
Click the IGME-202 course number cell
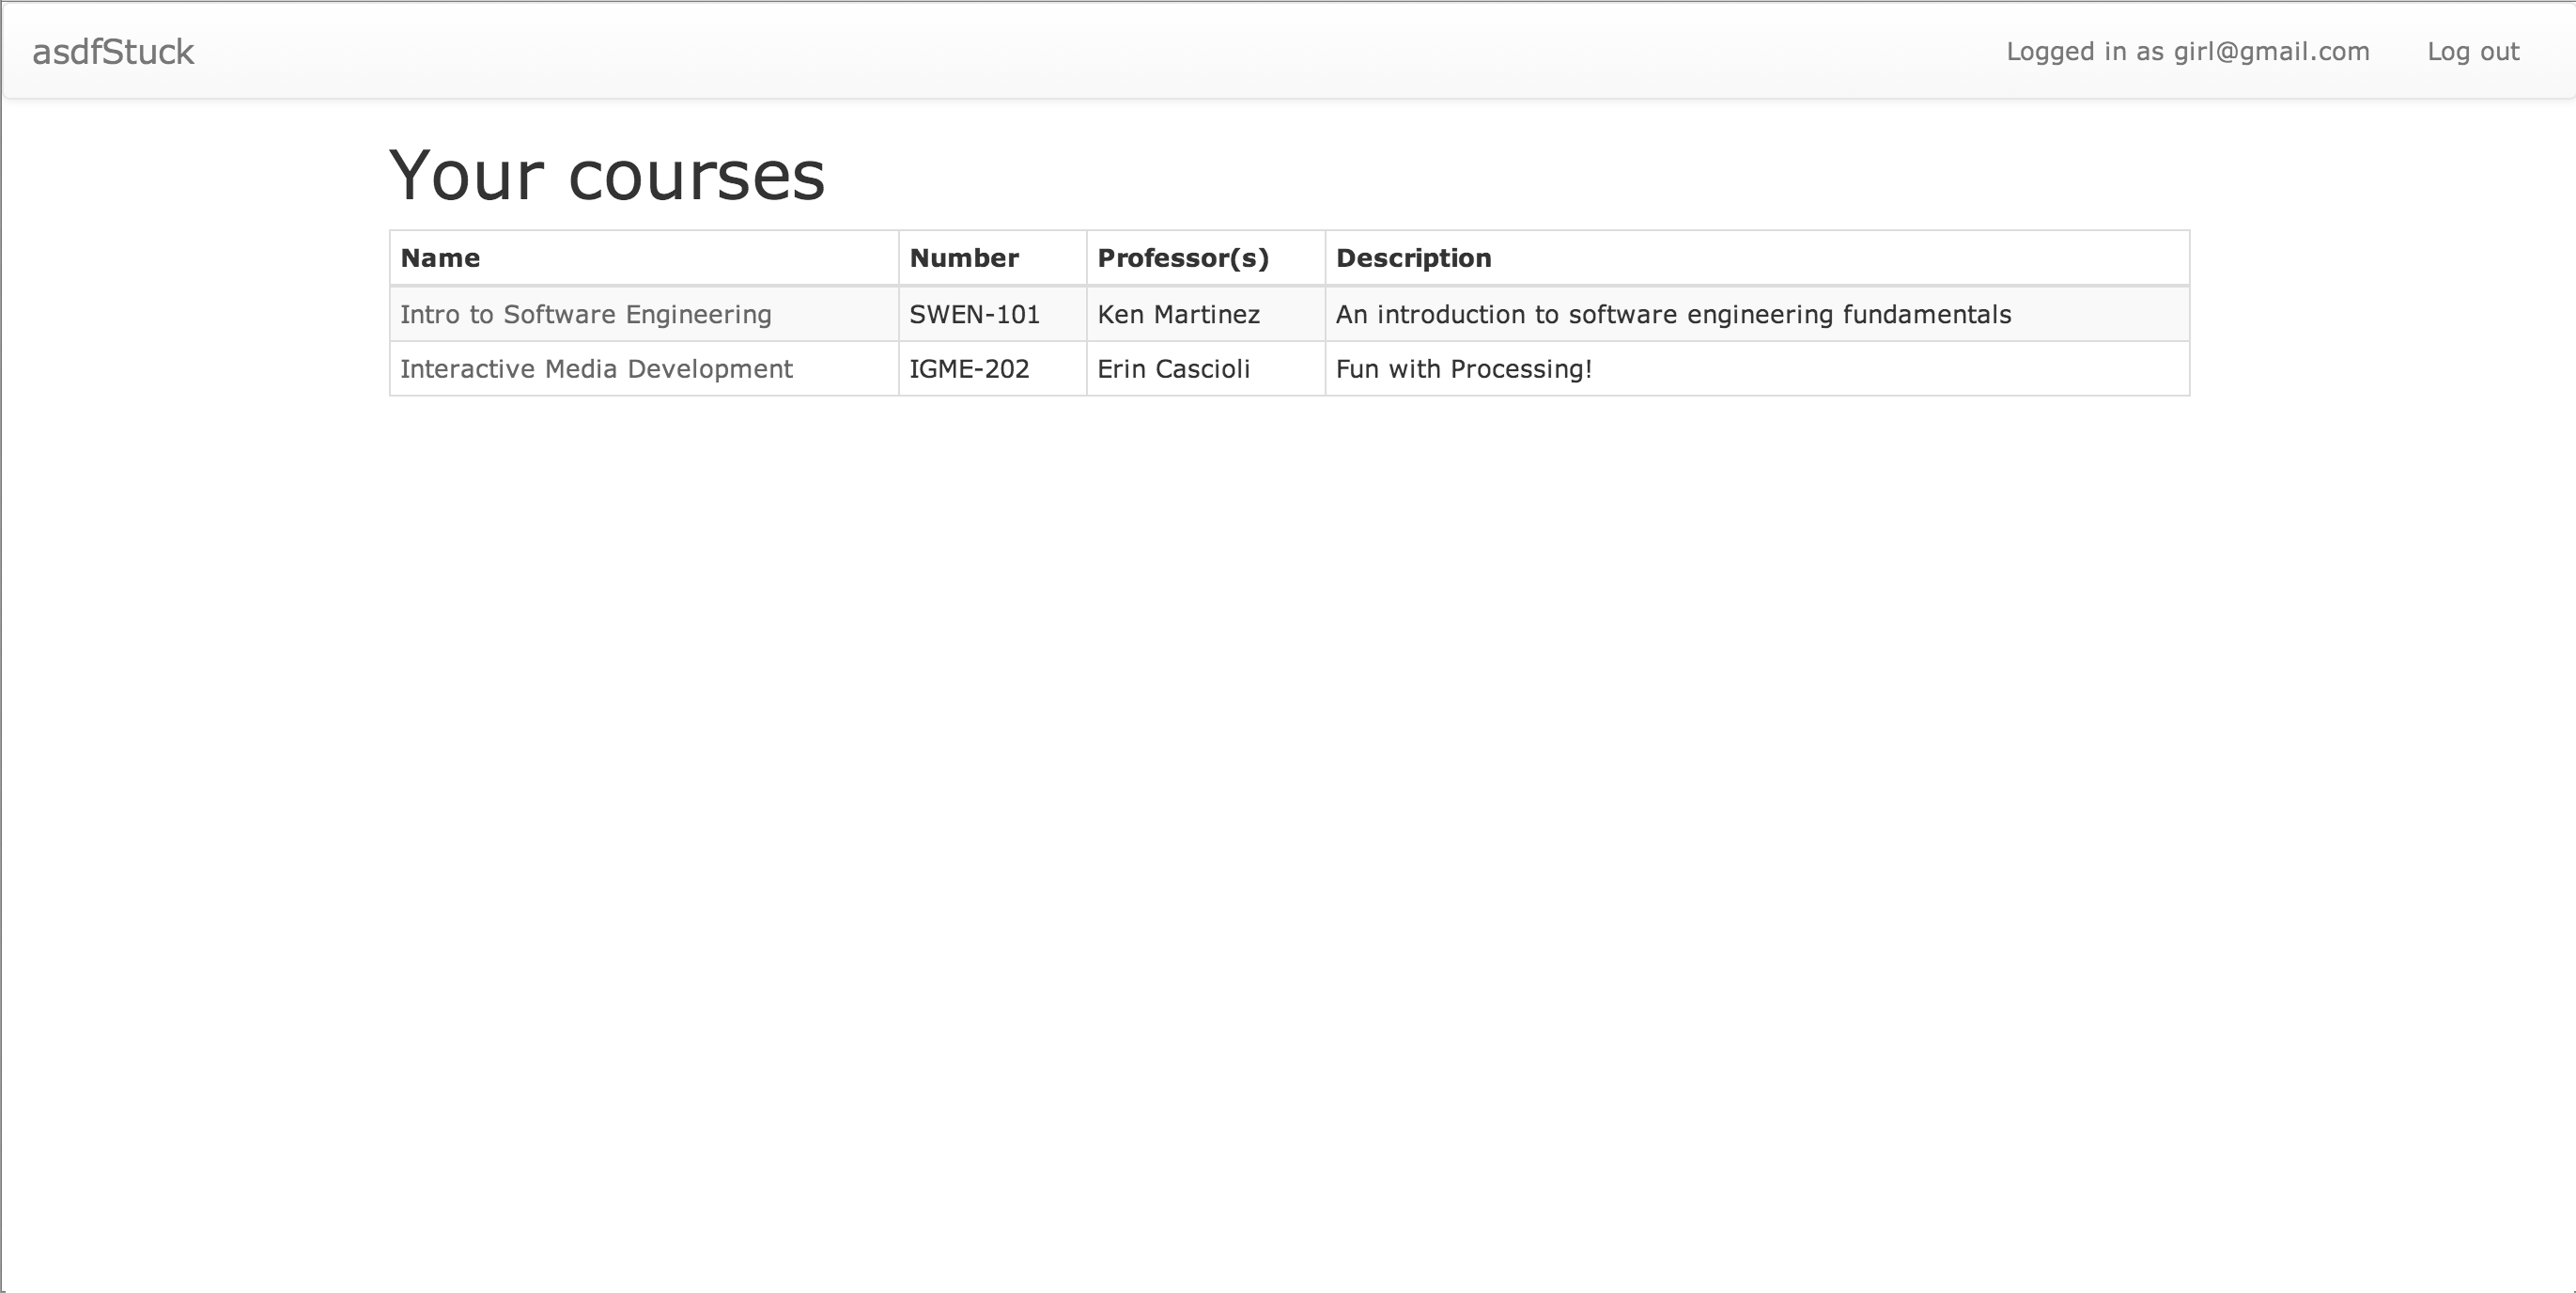[968, 369]
